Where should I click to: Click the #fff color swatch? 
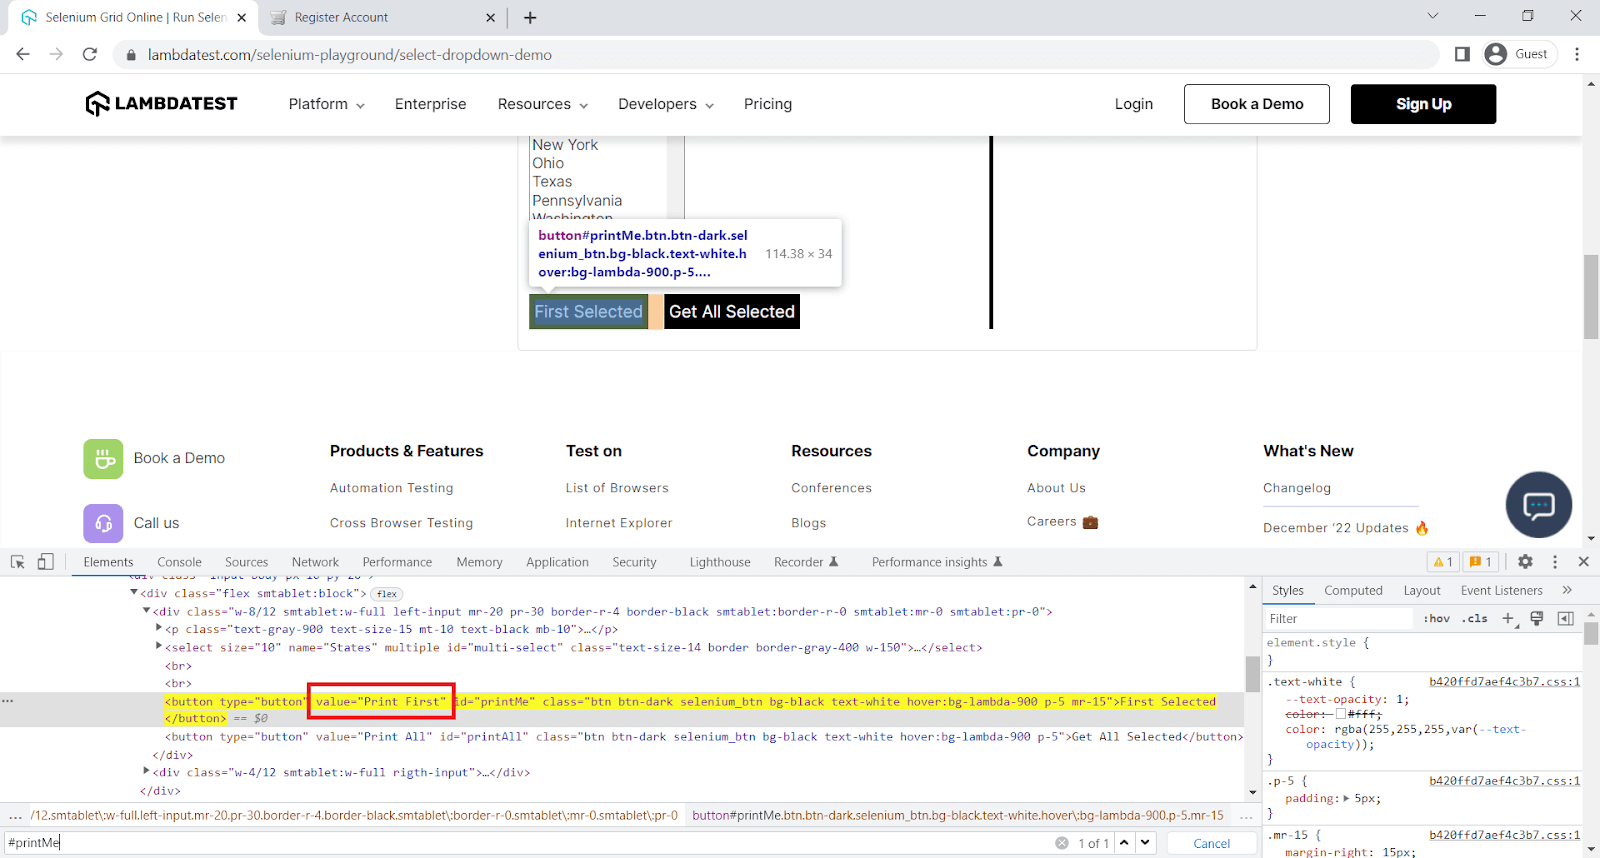tap(1341, 714)
